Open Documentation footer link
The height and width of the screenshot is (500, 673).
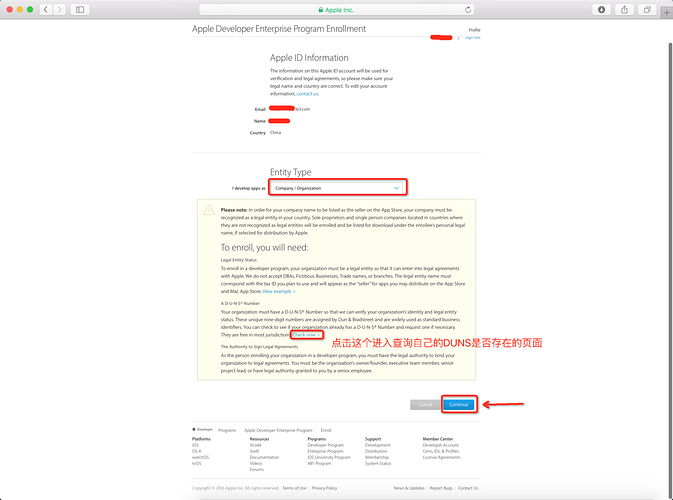pos(264,457)
